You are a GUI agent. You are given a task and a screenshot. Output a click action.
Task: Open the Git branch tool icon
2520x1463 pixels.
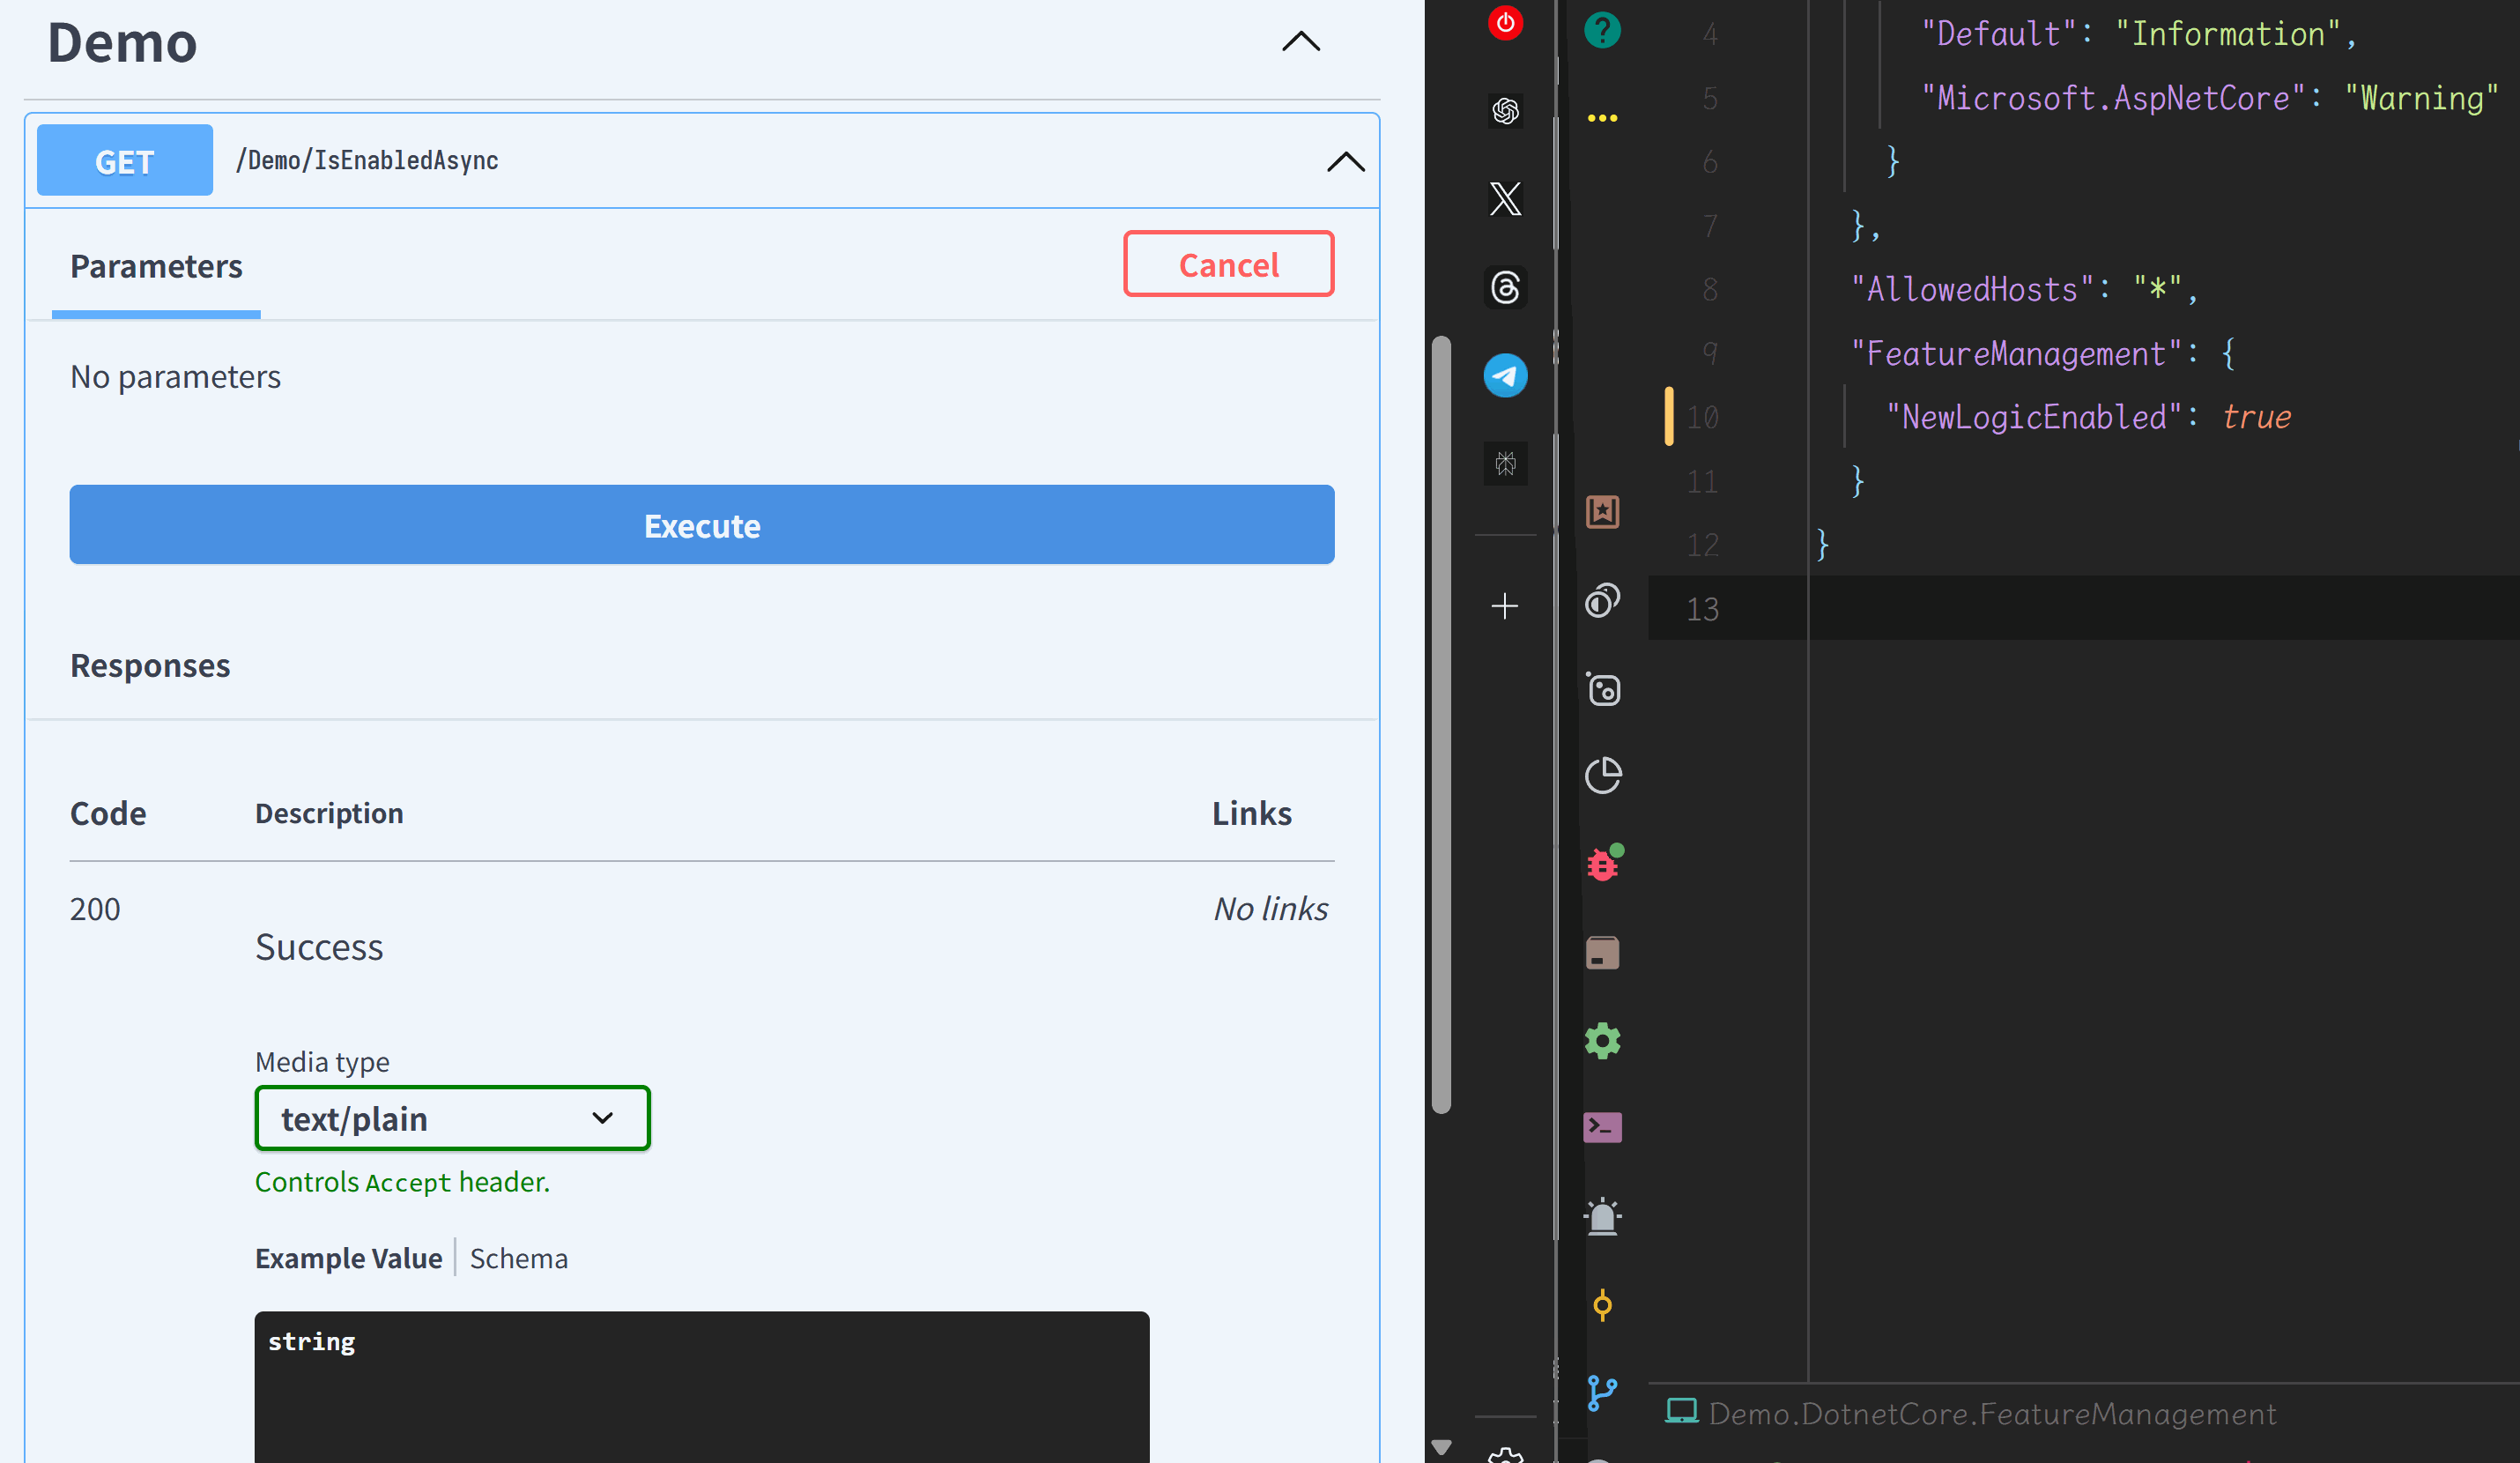pos(1602,1392)
